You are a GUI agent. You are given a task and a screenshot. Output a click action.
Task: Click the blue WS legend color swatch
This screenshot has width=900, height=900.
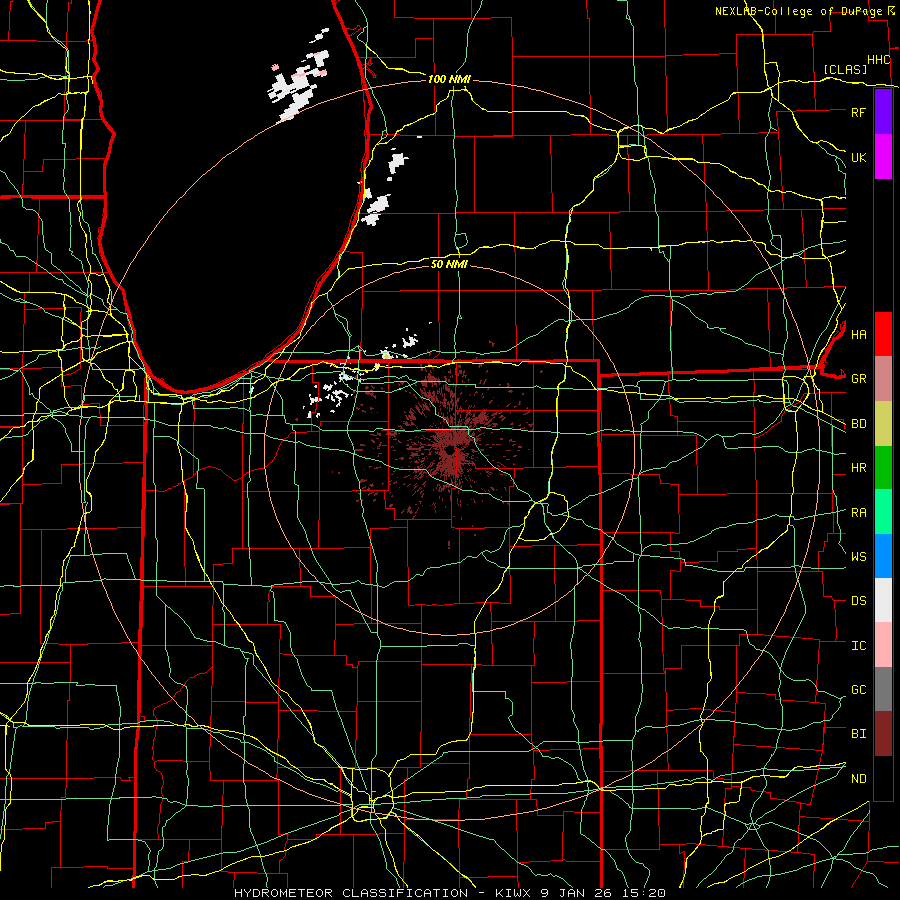point(883,556)
